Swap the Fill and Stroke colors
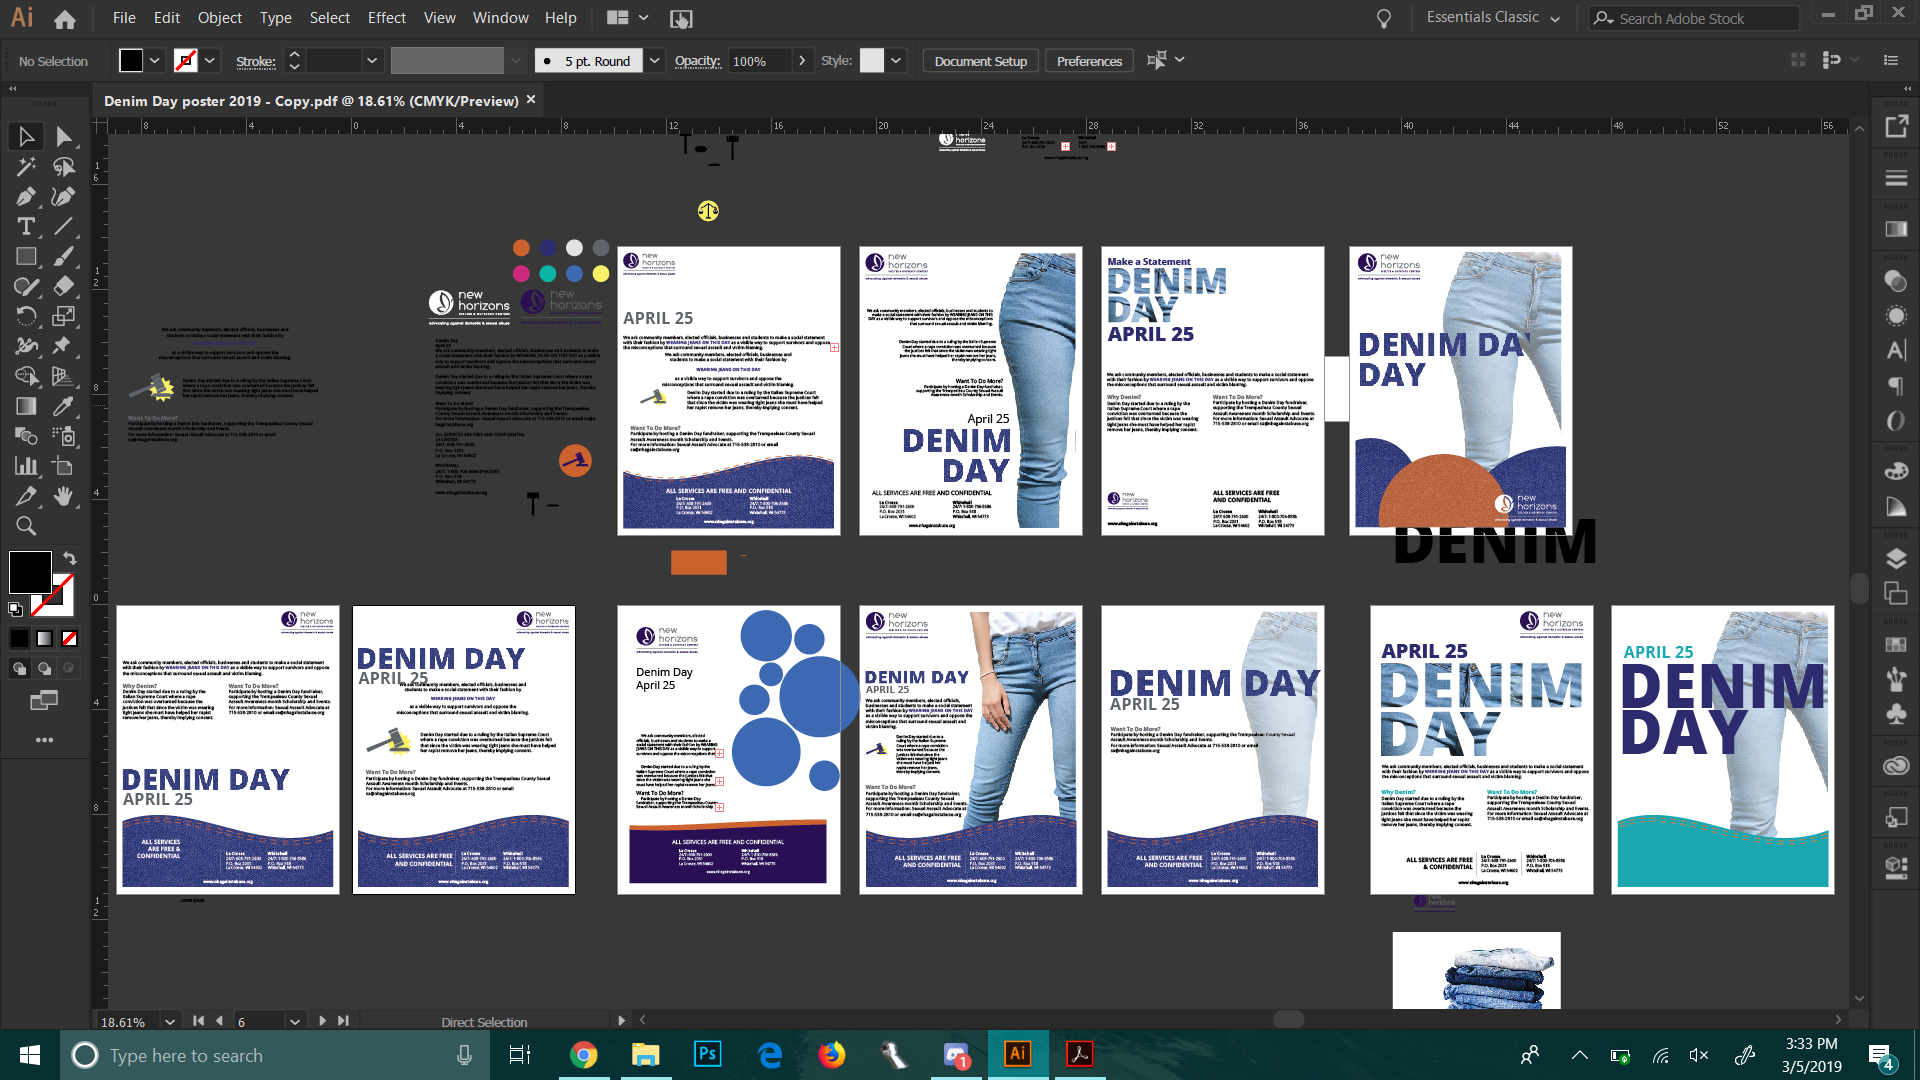 pos(70,558)
